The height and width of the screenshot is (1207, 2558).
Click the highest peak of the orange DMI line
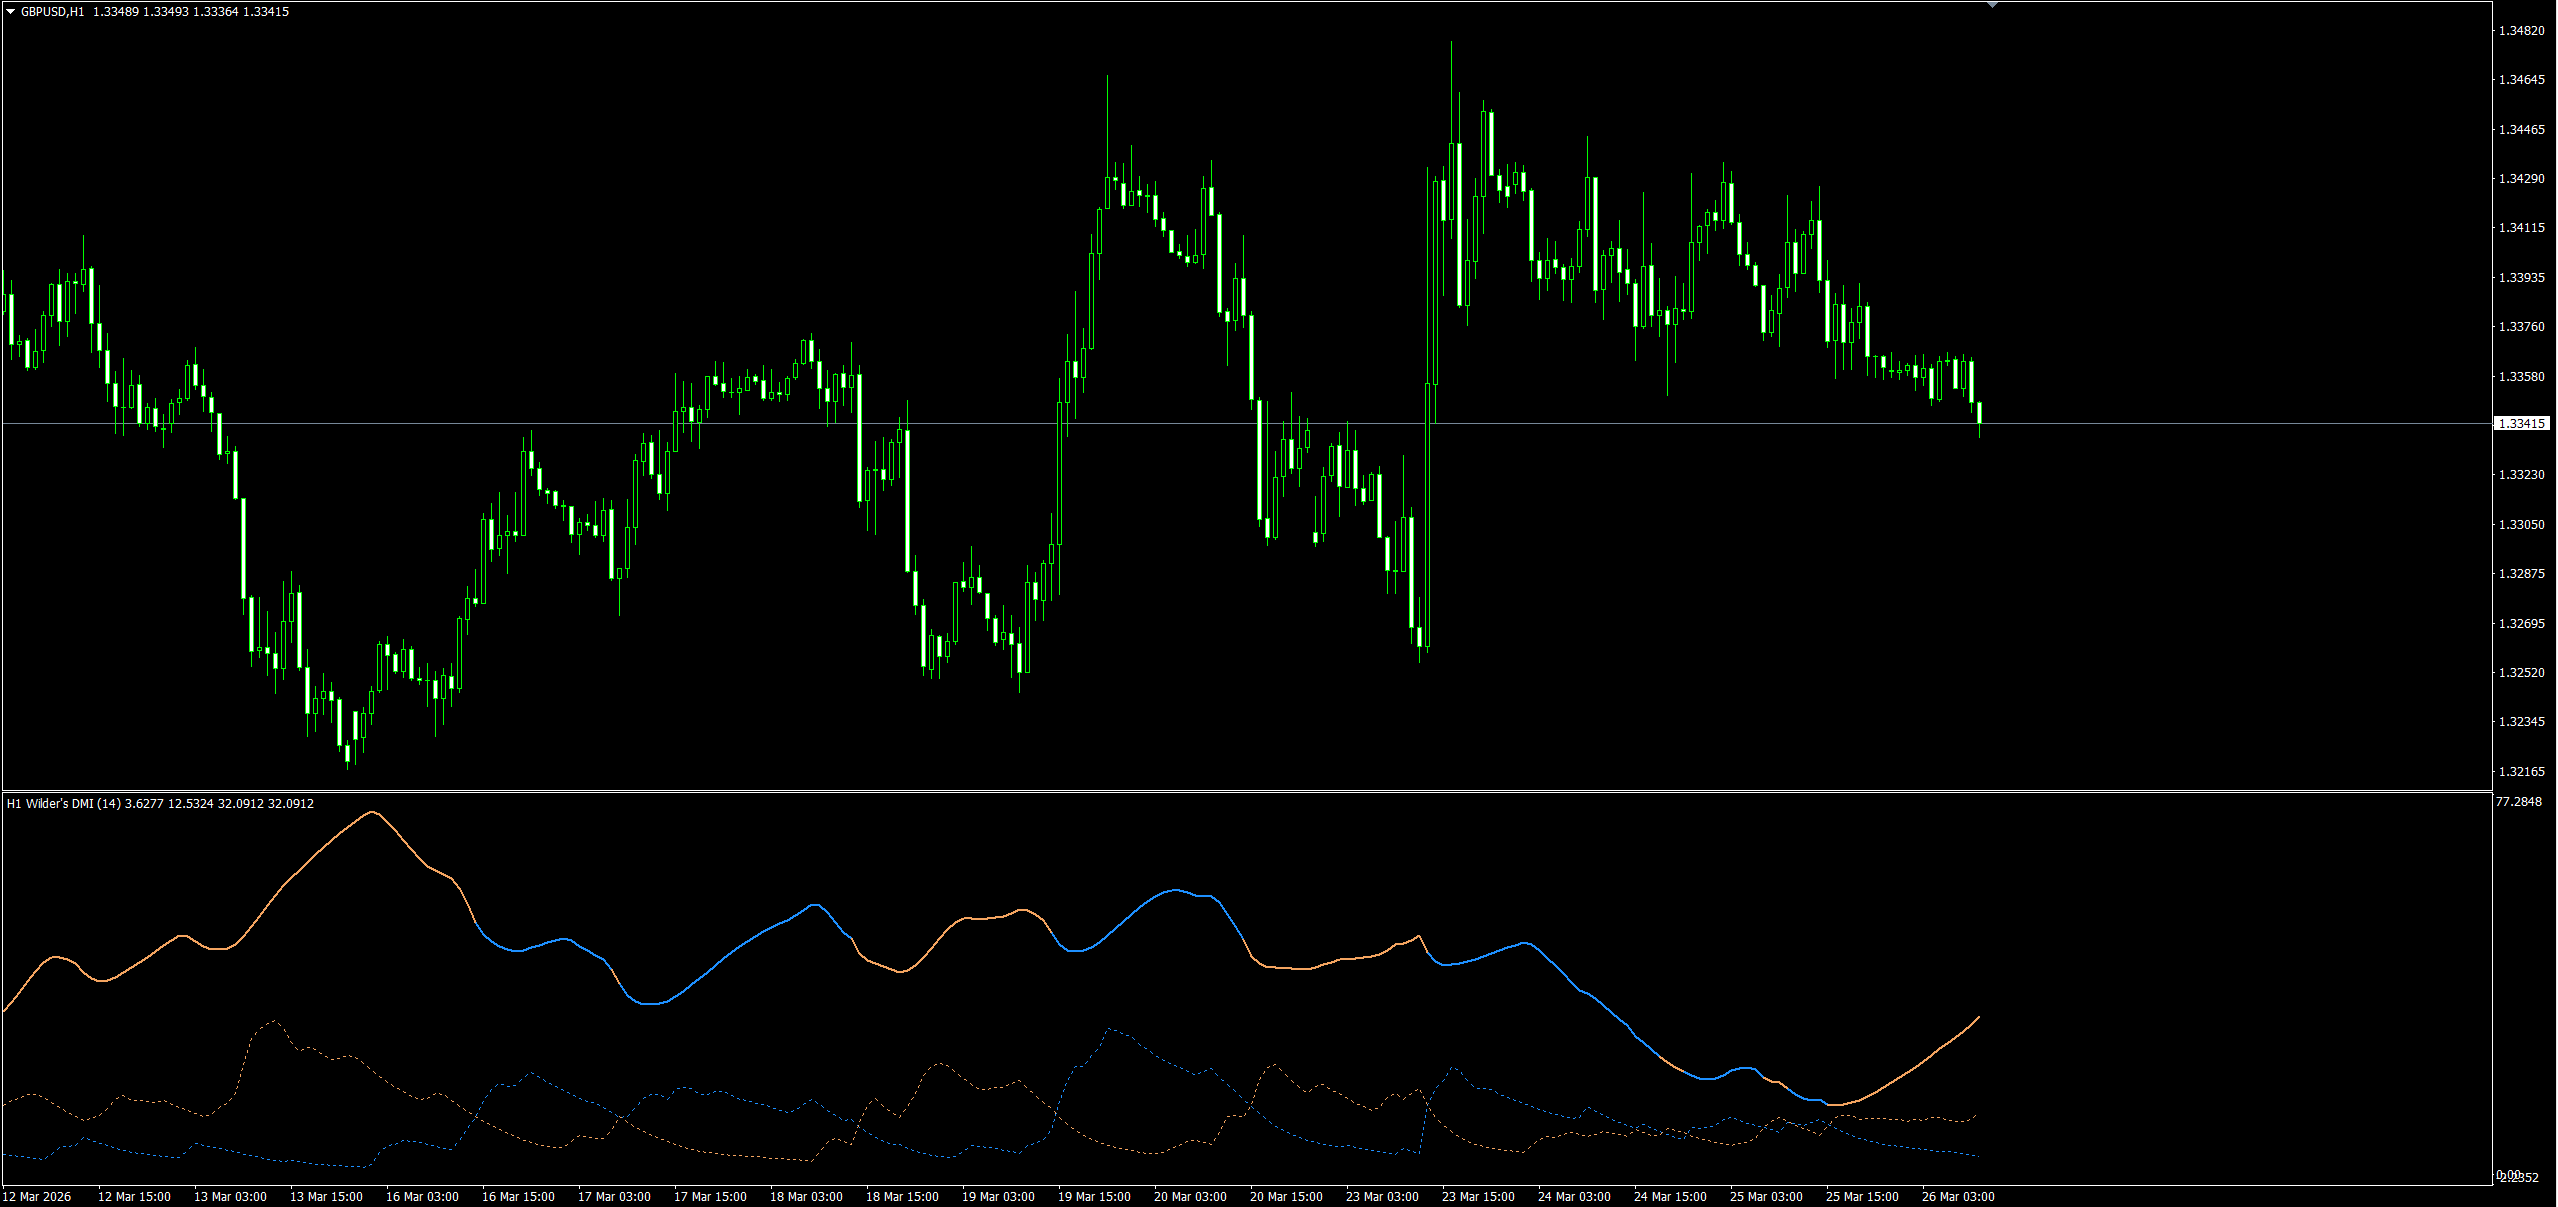point(372,812)
